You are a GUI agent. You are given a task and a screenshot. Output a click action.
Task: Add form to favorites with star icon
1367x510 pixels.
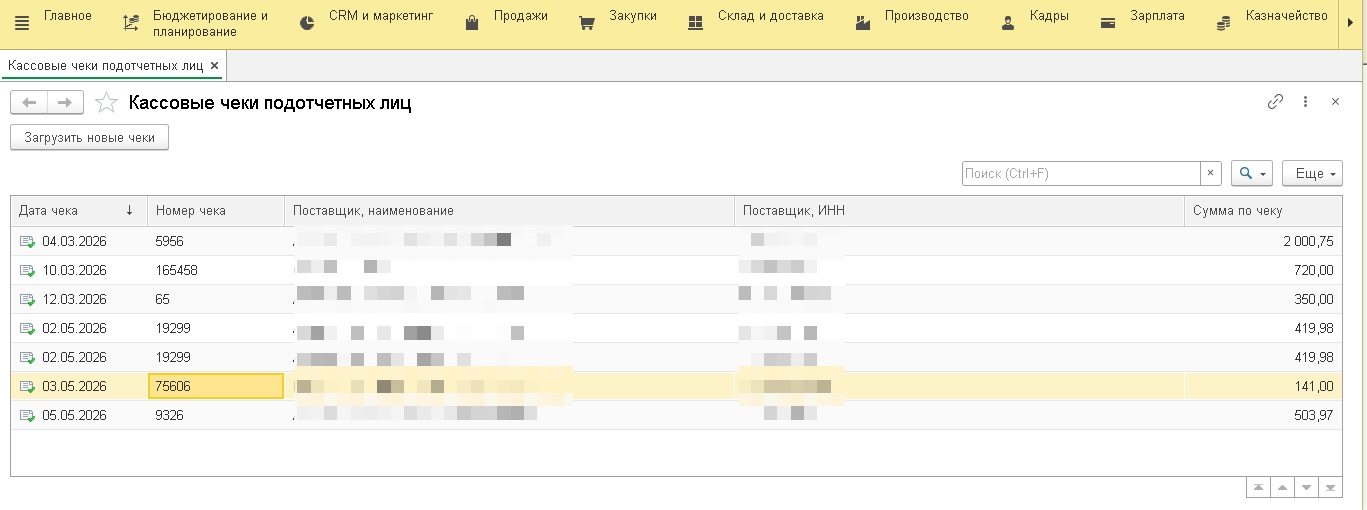(x=106, y=102)
